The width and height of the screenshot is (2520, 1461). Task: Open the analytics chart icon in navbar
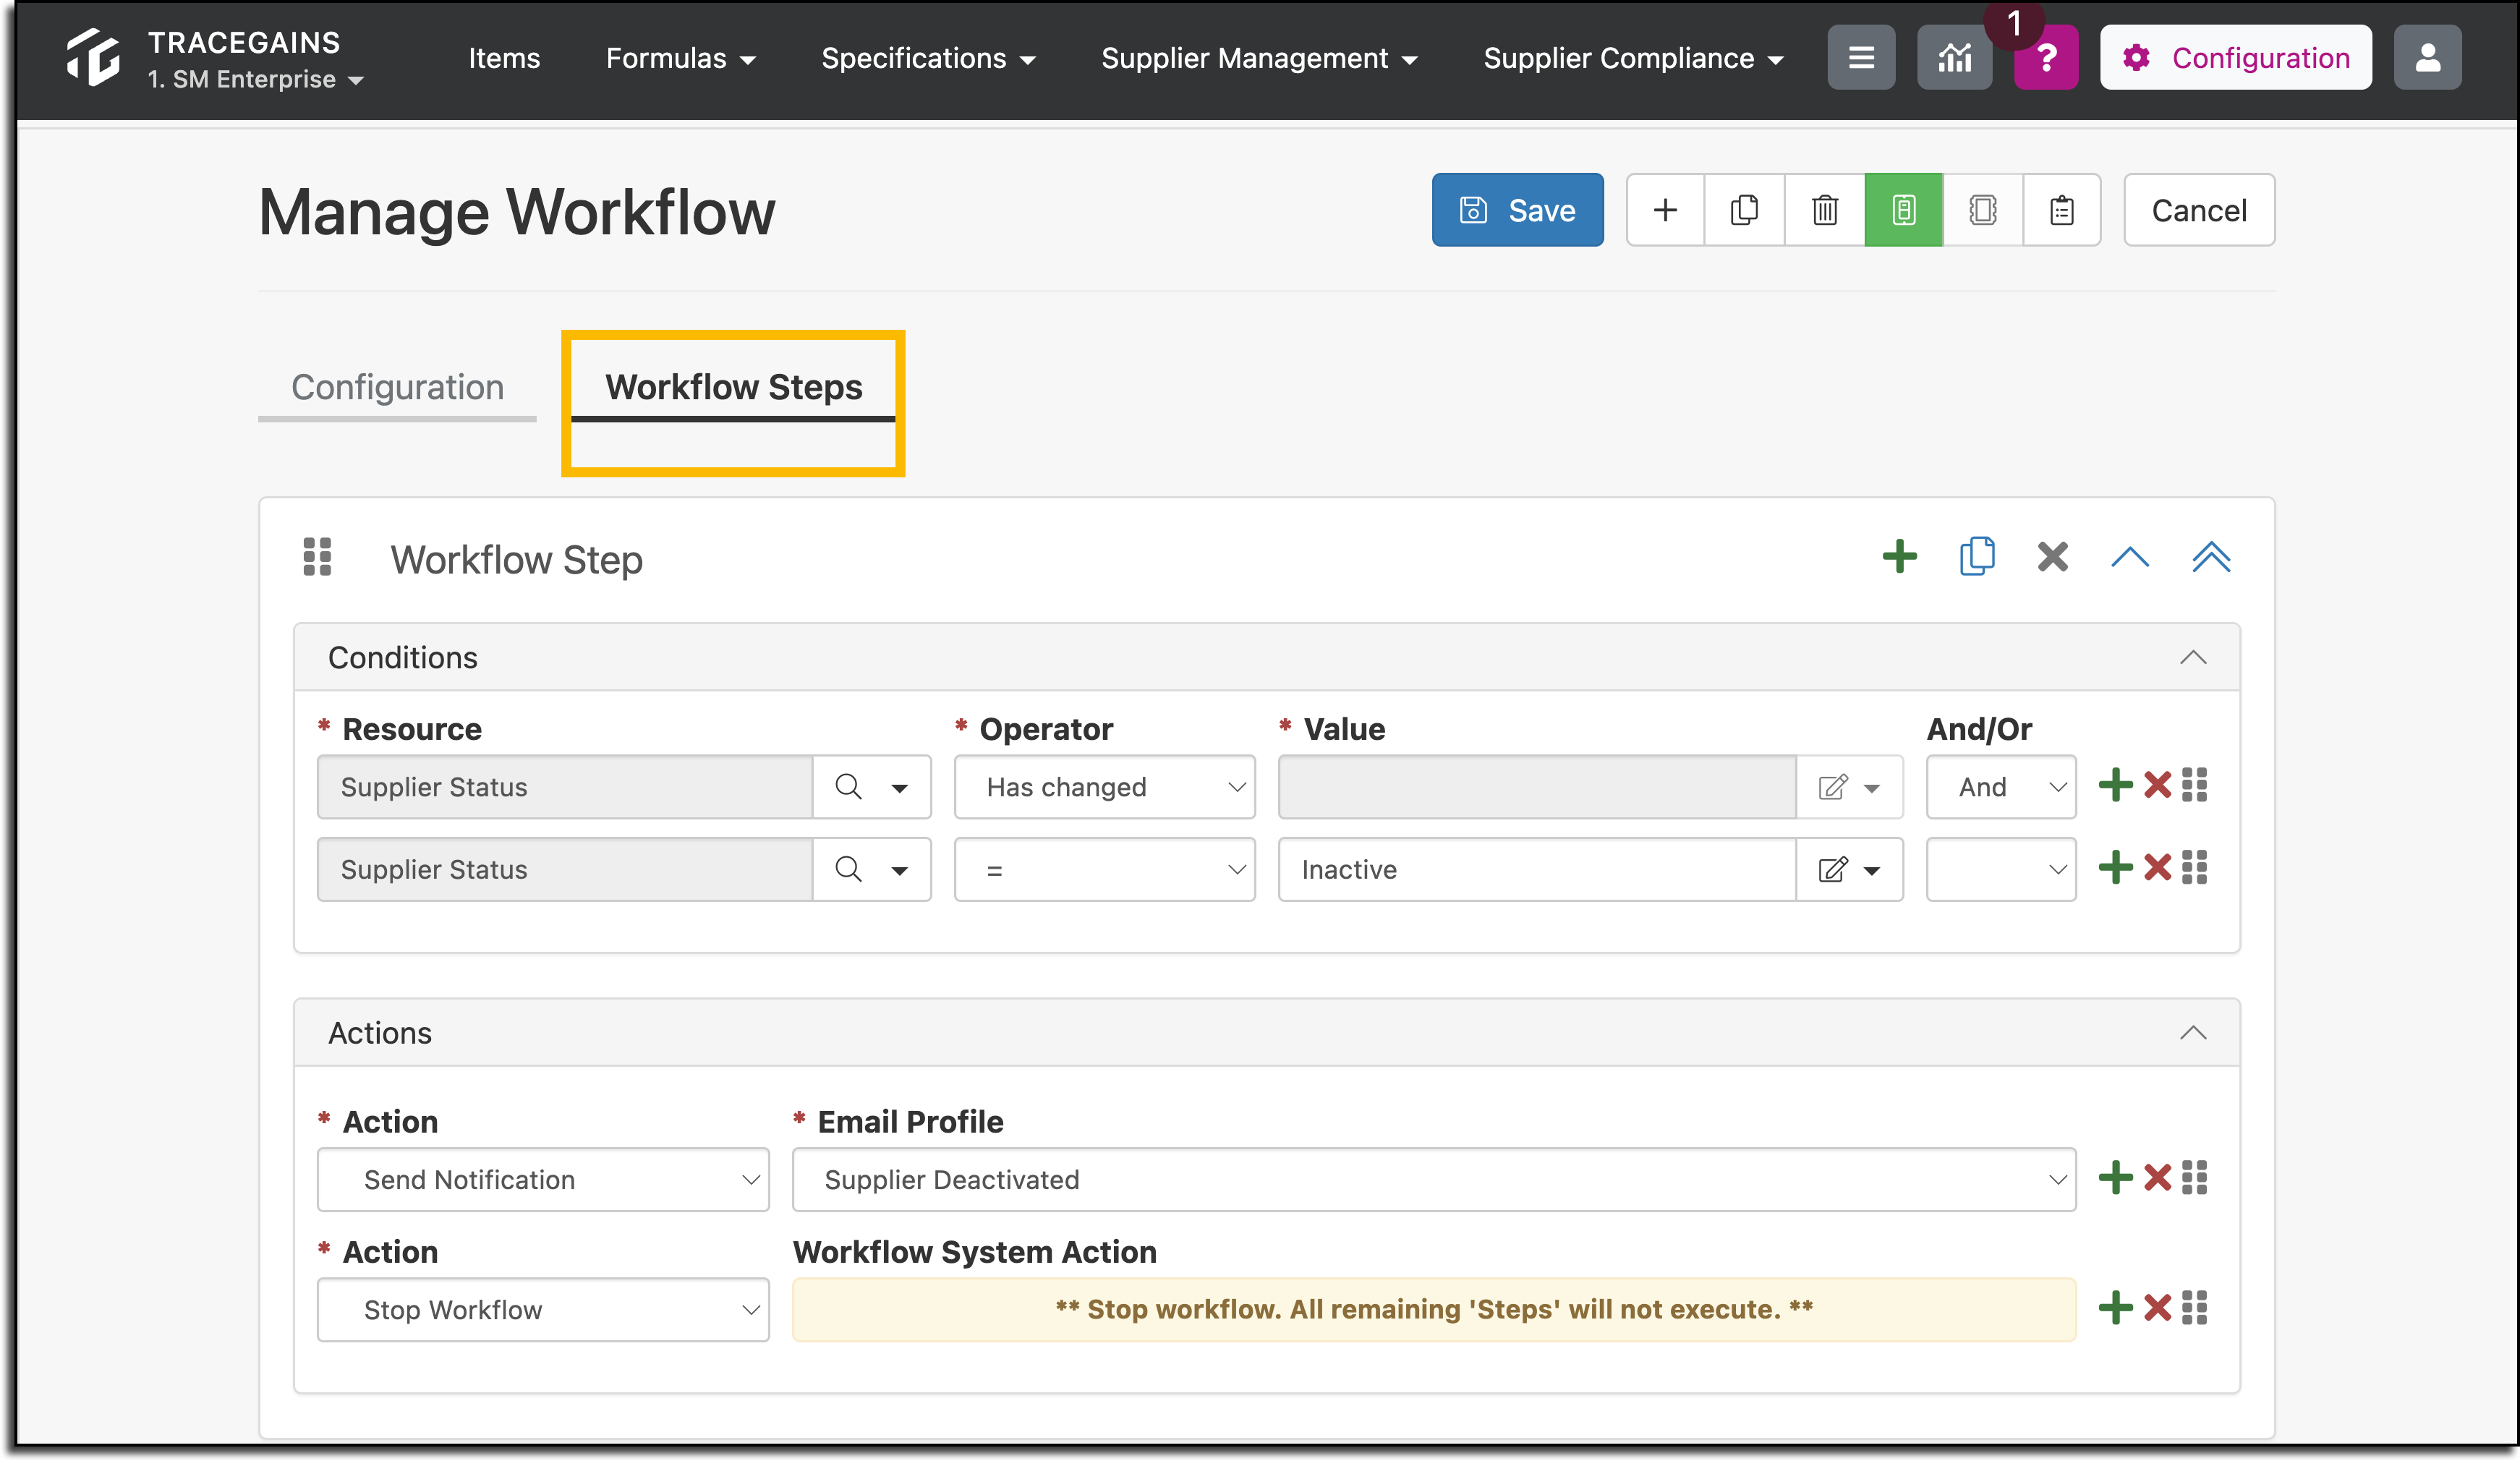click(1954, 57)
